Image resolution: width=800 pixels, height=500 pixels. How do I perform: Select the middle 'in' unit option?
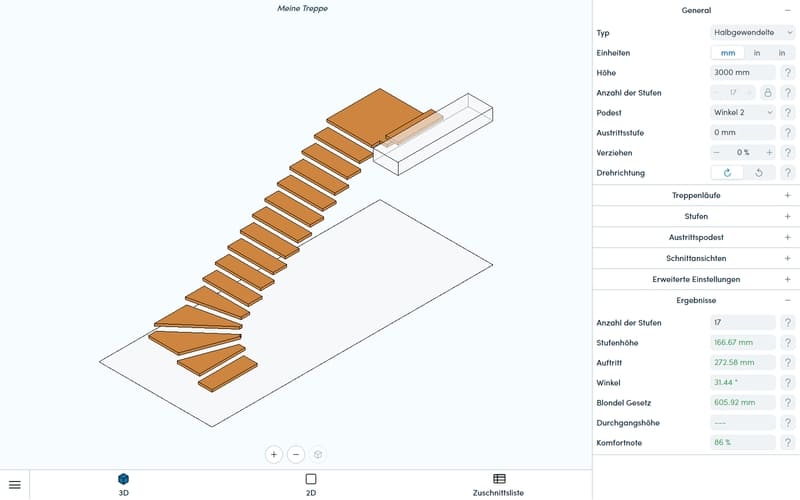[x=757, y=53]
